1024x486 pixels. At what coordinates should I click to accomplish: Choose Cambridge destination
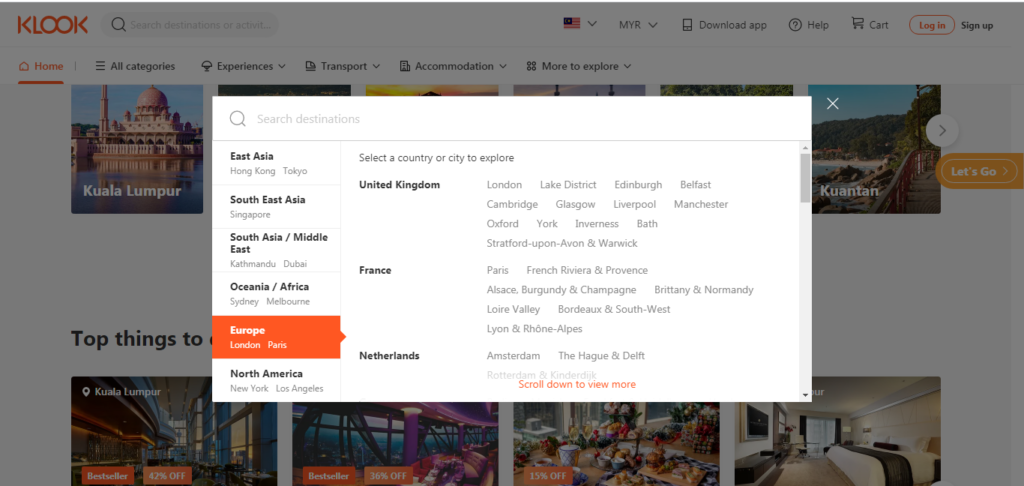pyautogui.click(x=513, y=204)
